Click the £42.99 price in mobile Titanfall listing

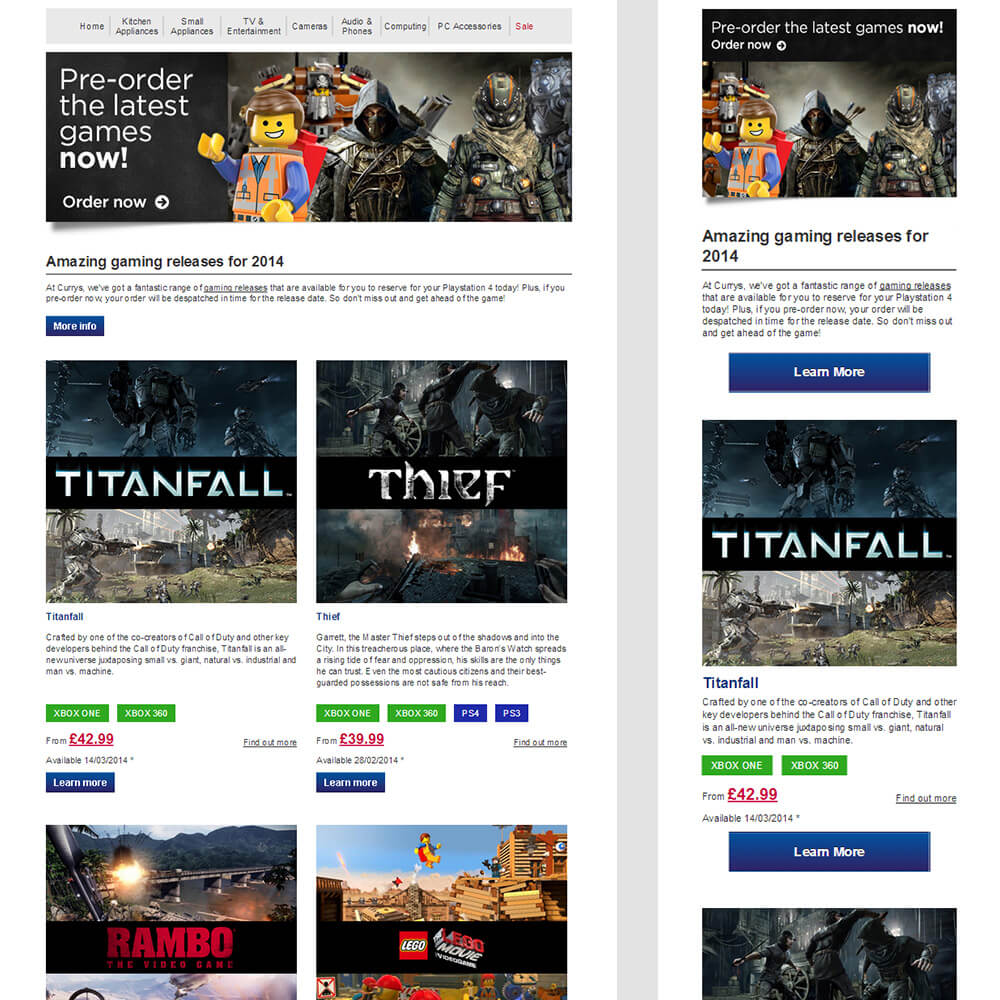click(x=753, y=795)
